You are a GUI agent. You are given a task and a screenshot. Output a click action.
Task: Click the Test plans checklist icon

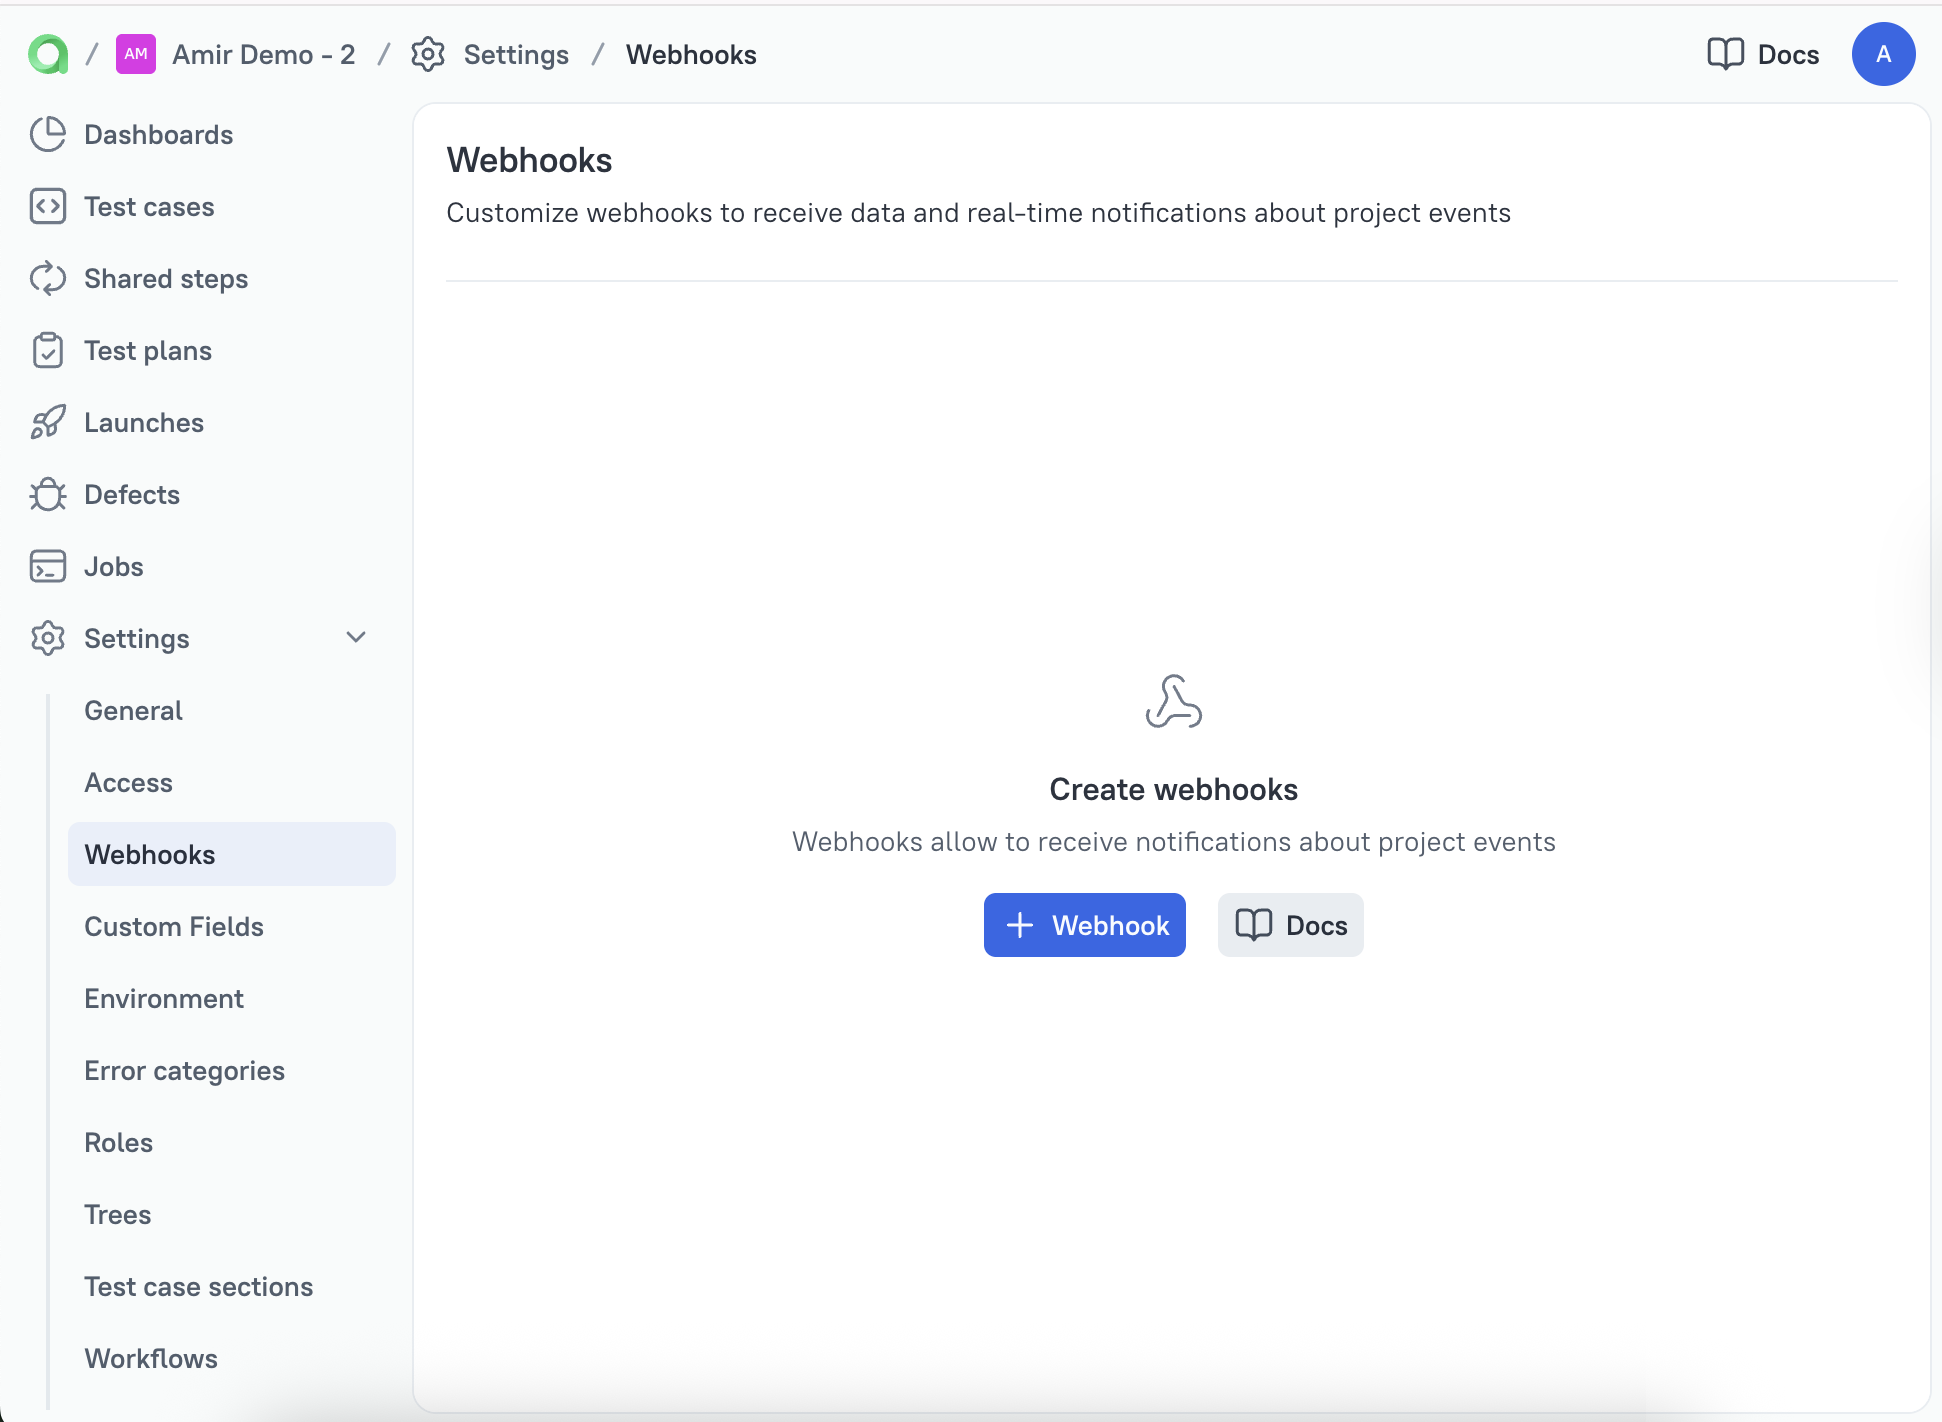(x=49, y=350)
